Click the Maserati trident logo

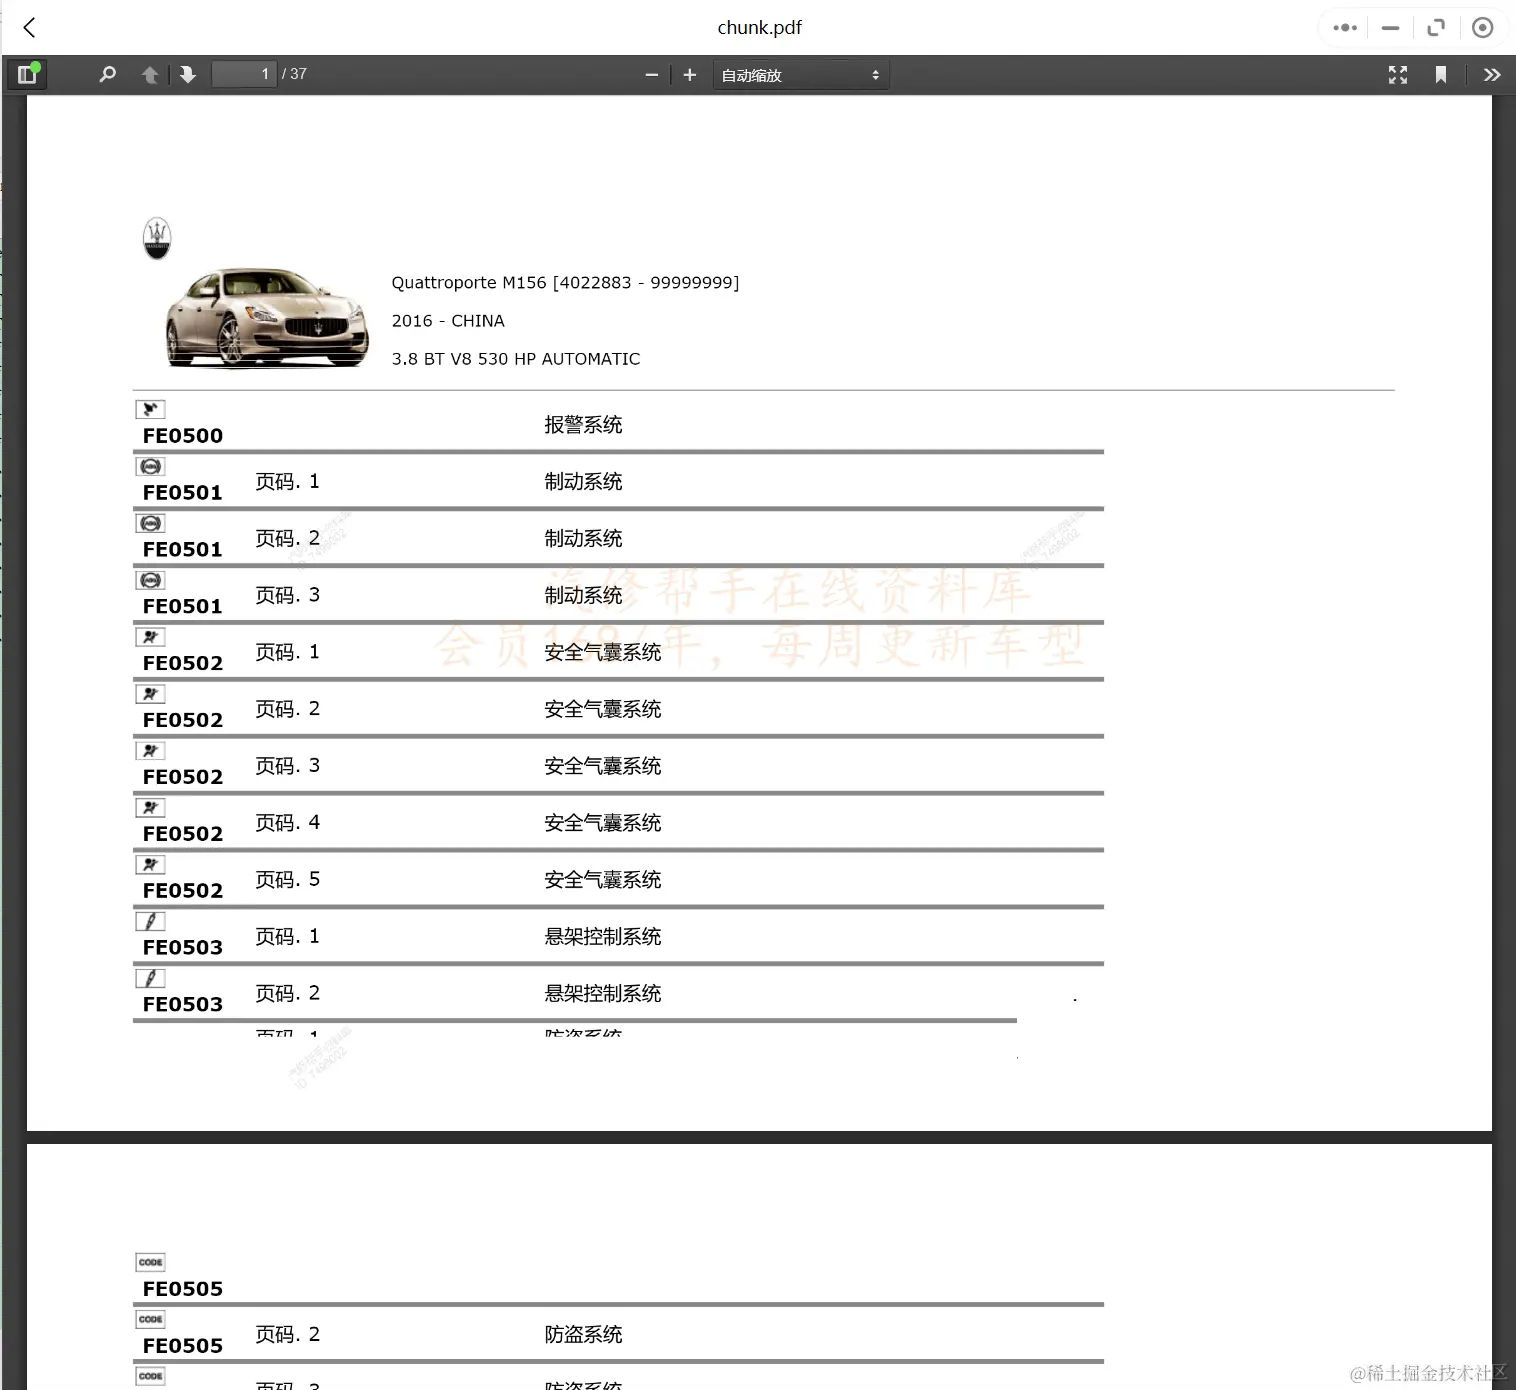(157, 238)
